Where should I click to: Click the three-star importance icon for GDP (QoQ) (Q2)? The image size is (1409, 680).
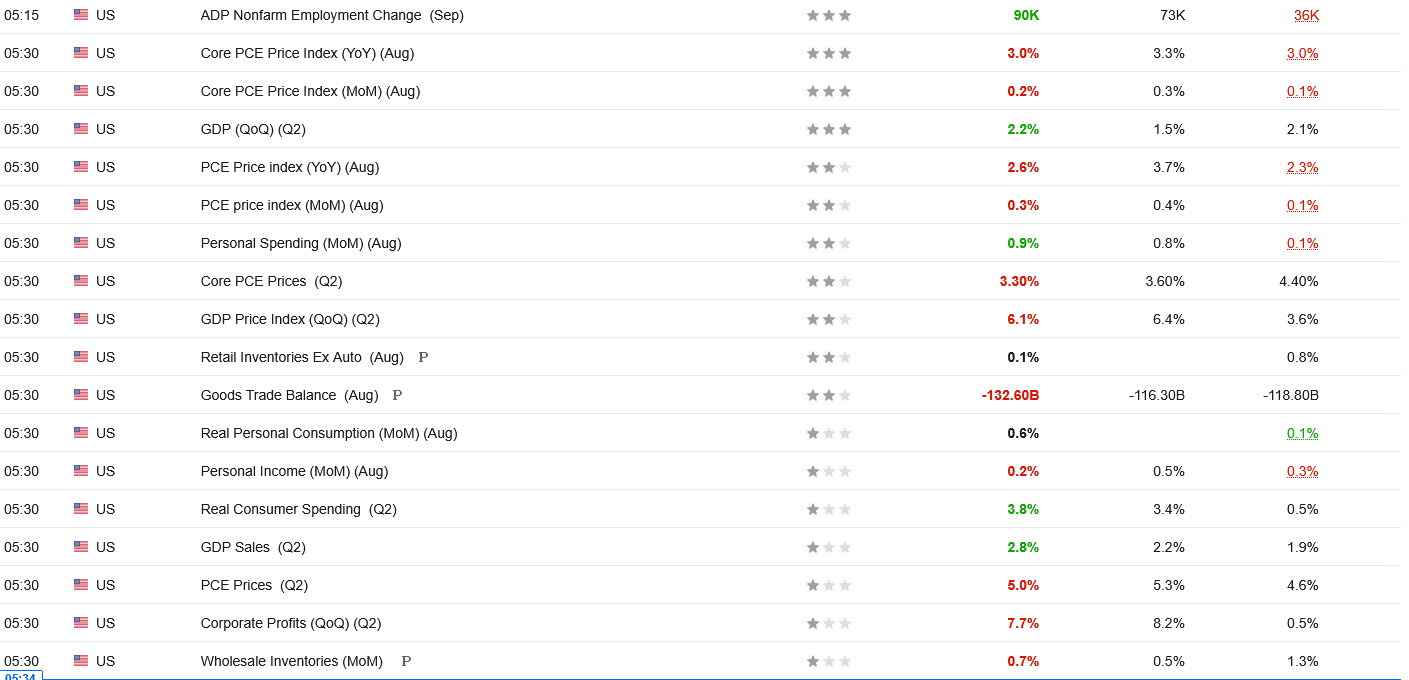click(829, 129)
